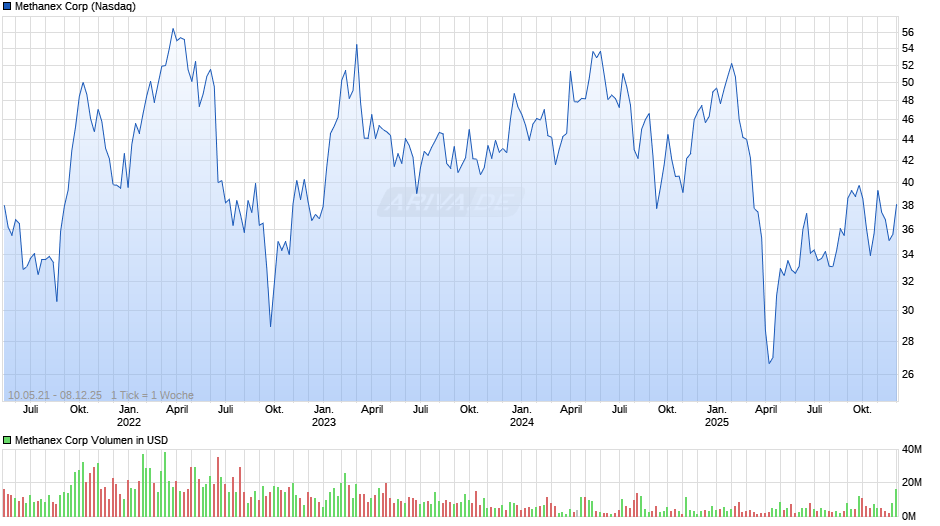Click the October 2022 price trough
The height and width of the screenshot is (526, 940).
point(270,326)
